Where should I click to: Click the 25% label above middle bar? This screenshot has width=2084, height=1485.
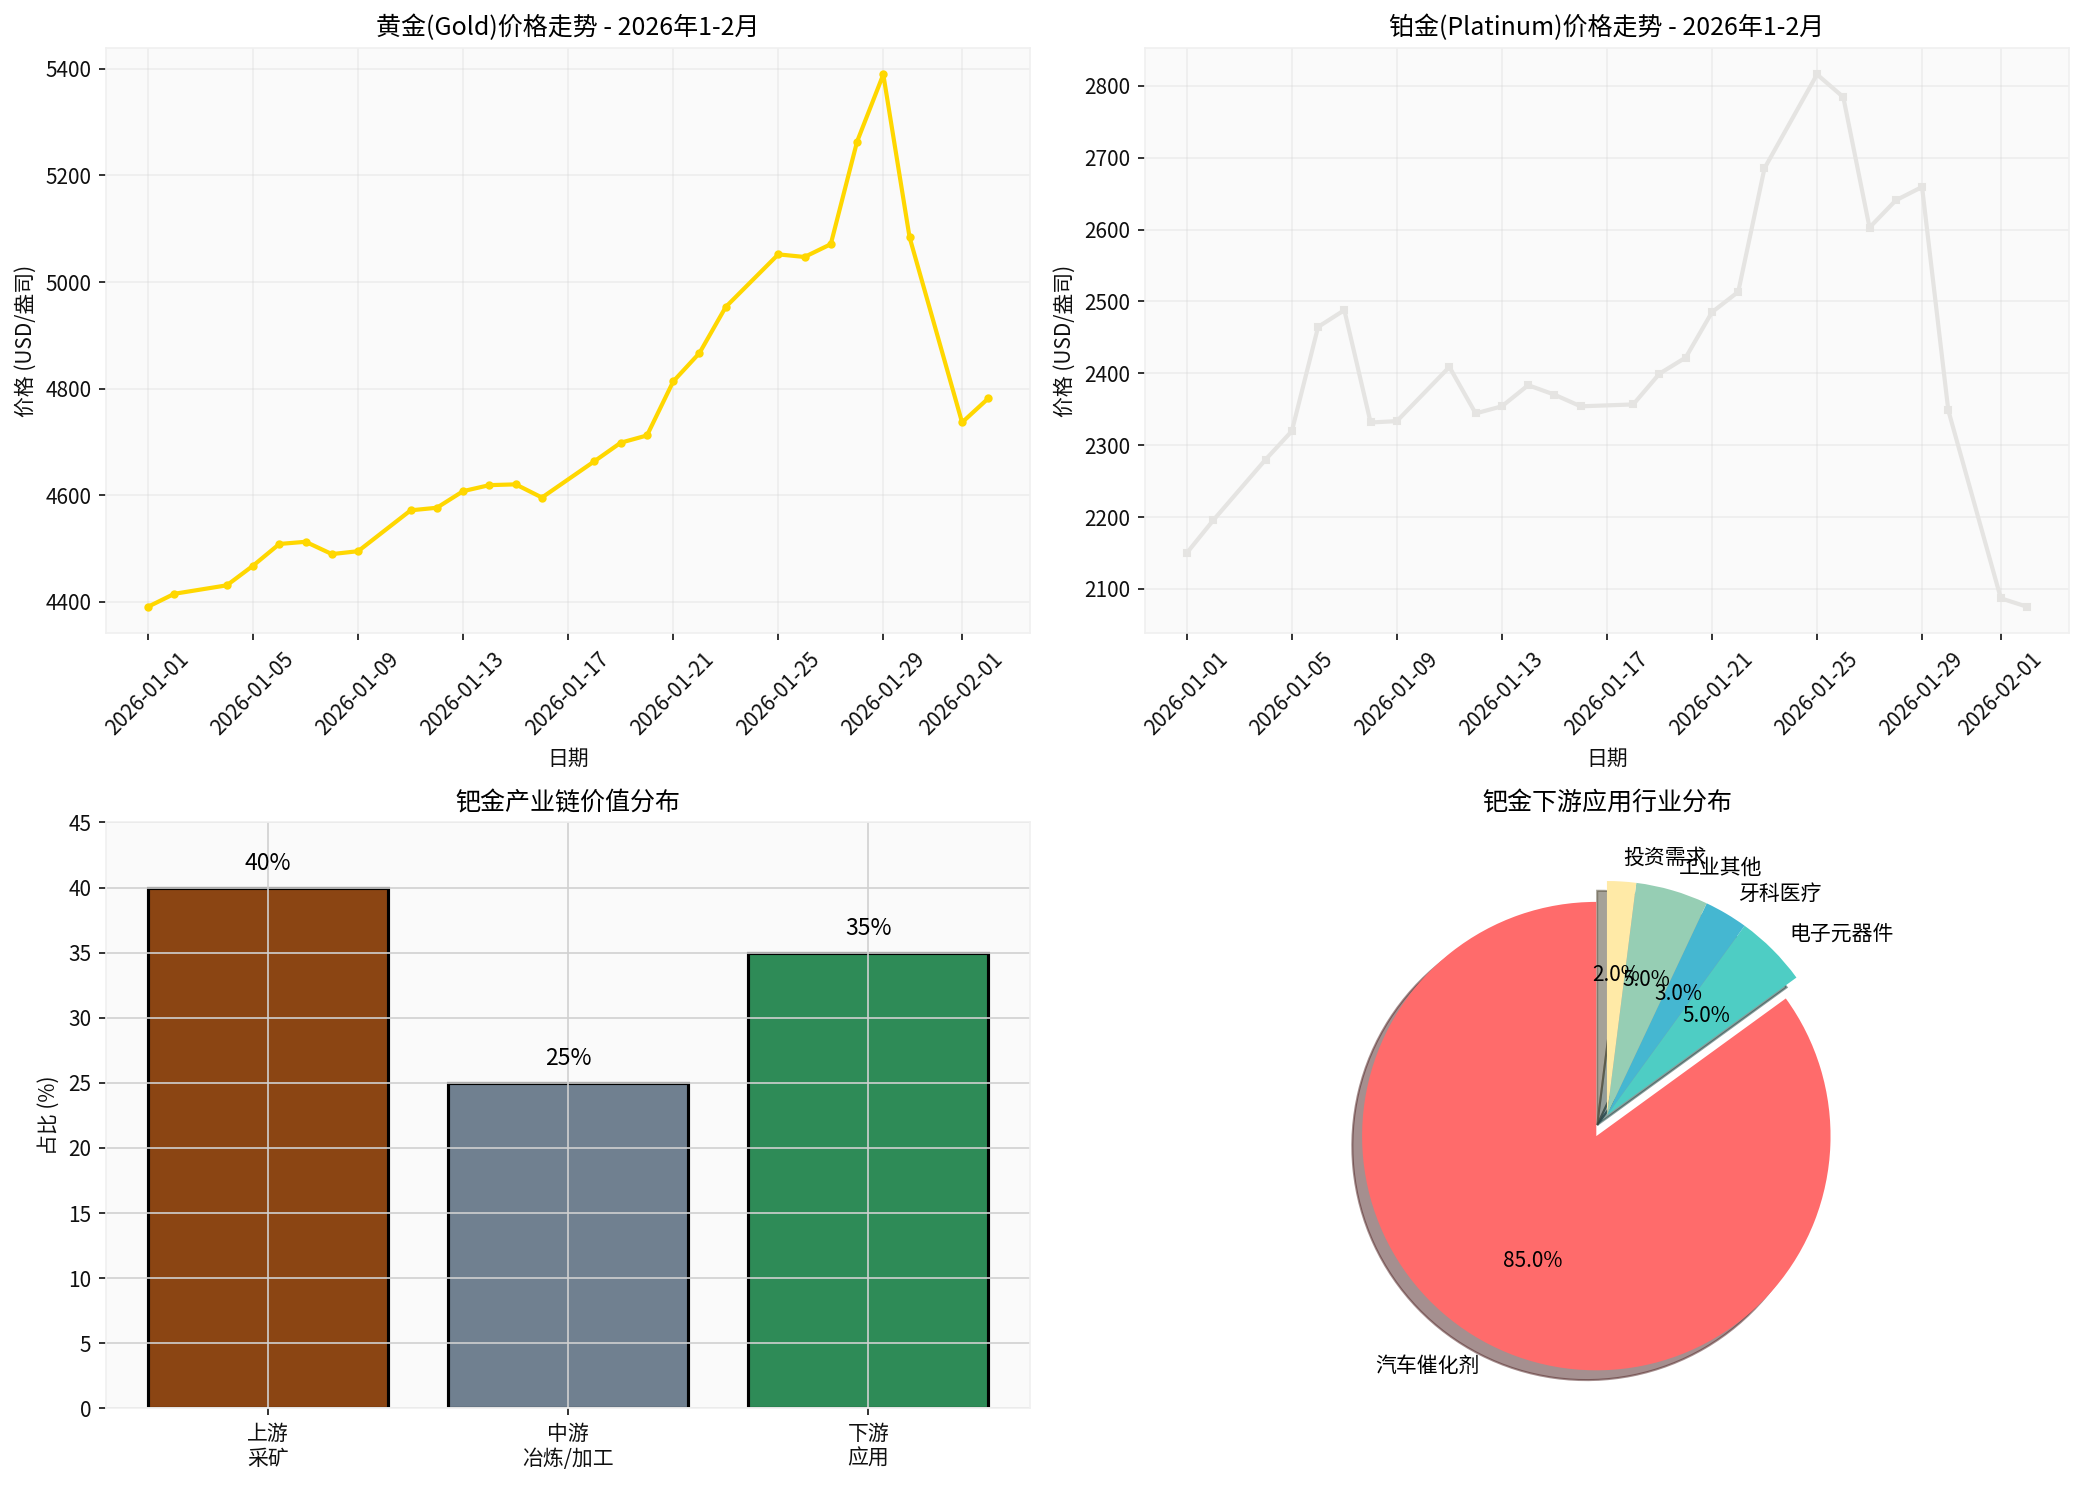click(568, 1057)
